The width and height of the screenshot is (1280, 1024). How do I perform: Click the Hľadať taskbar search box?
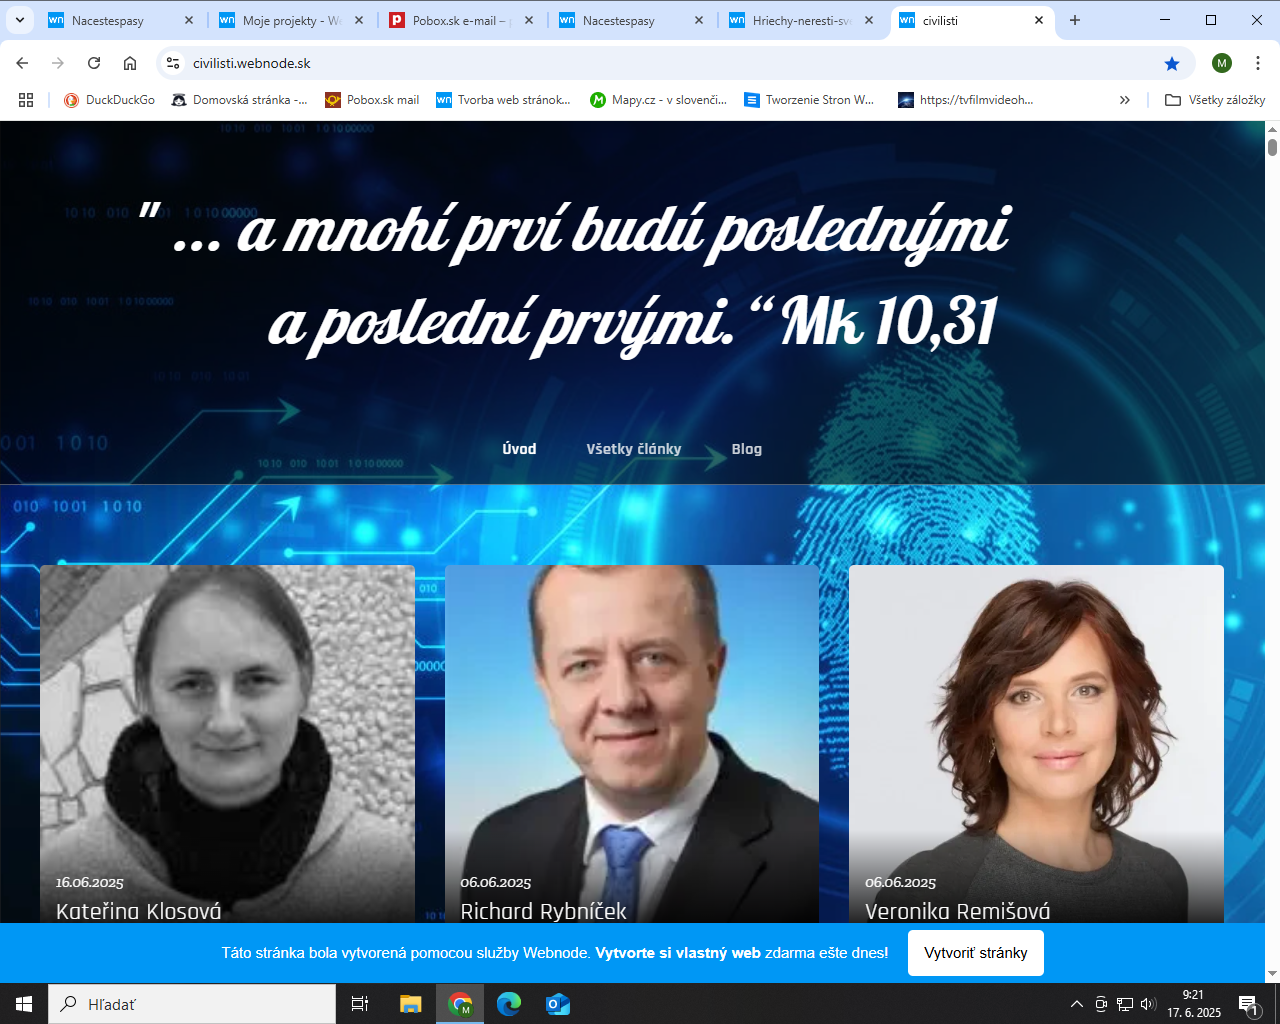pos(192,1004)
